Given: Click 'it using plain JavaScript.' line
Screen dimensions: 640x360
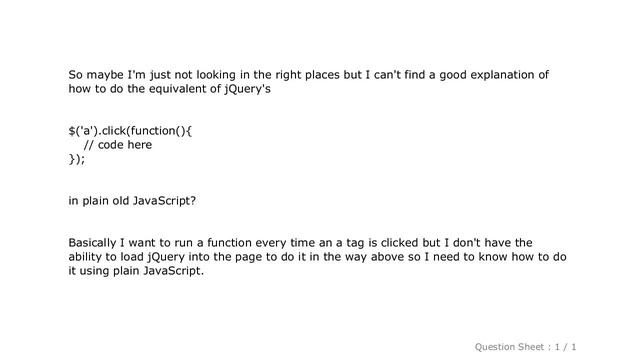Looking at the screenshot, I should pos(136,271).
